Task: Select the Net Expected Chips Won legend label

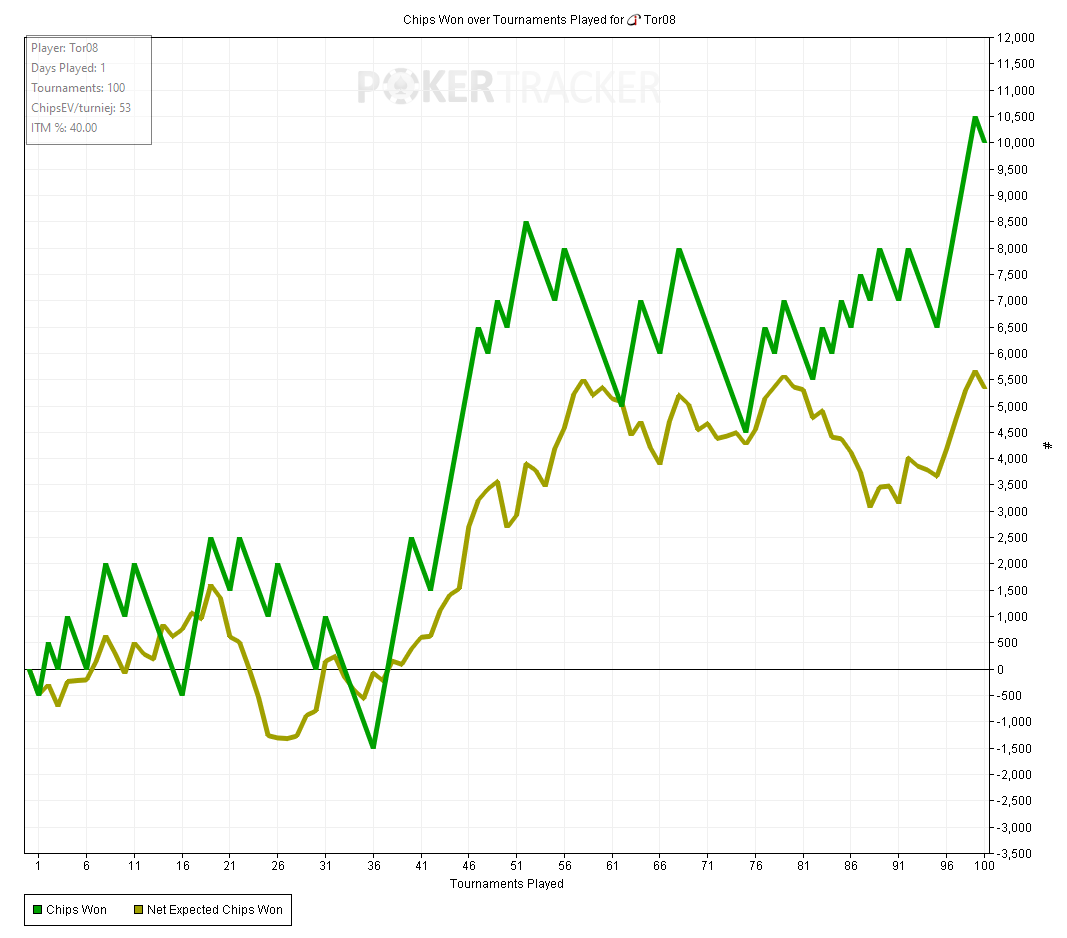Action: point(214,909)
